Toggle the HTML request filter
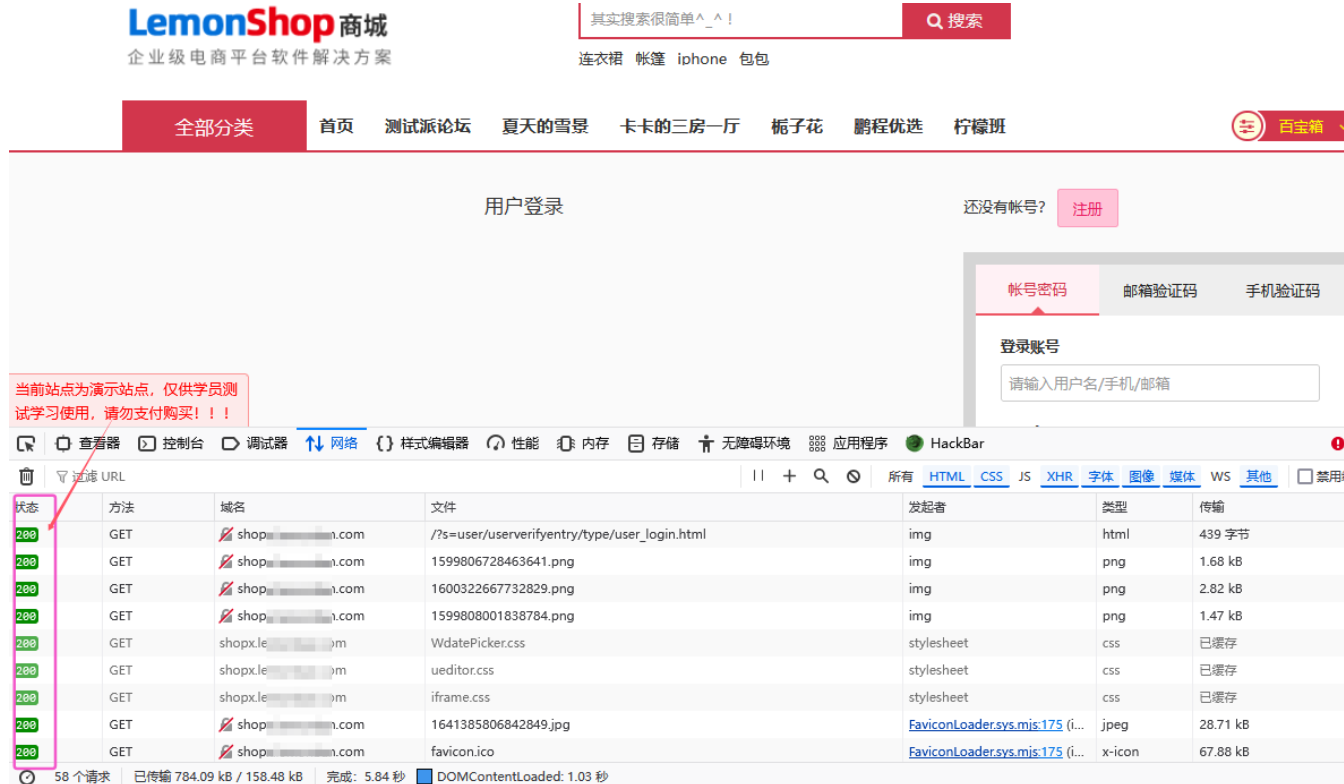Viewport: 1344px width, 784px height. (946, 477)
